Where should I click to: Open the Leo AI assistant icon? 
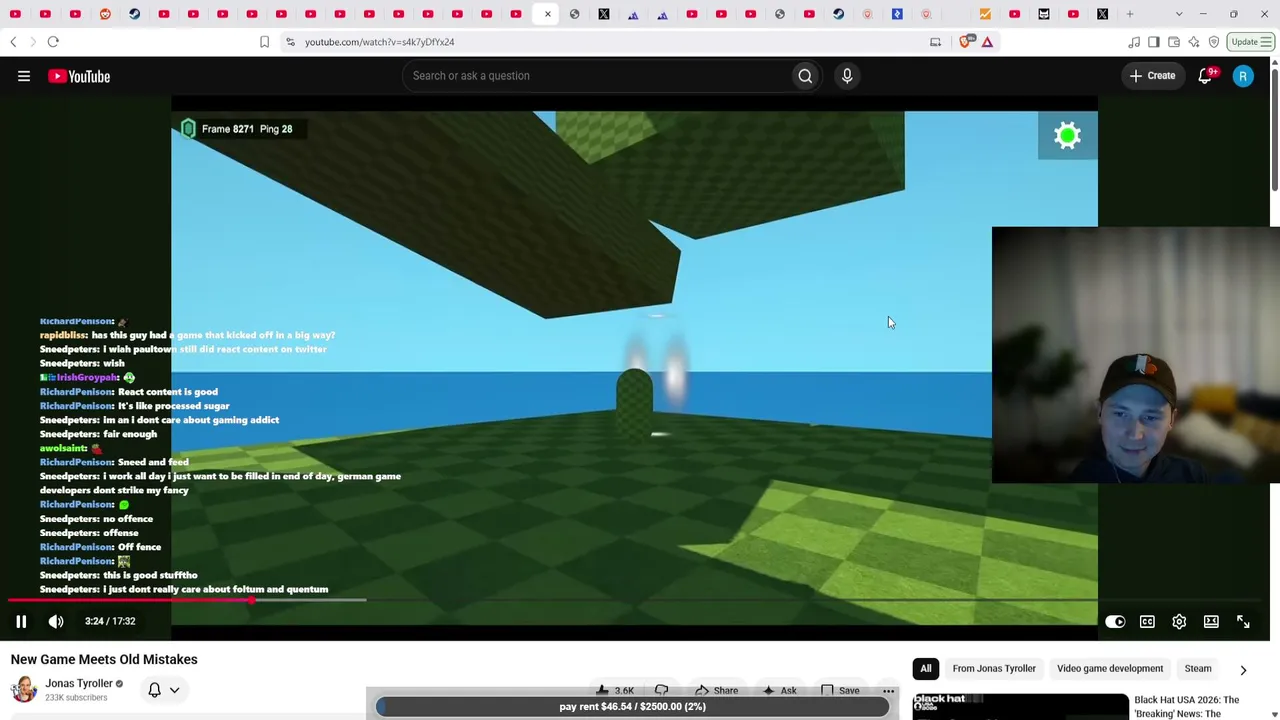point(1194,42)
